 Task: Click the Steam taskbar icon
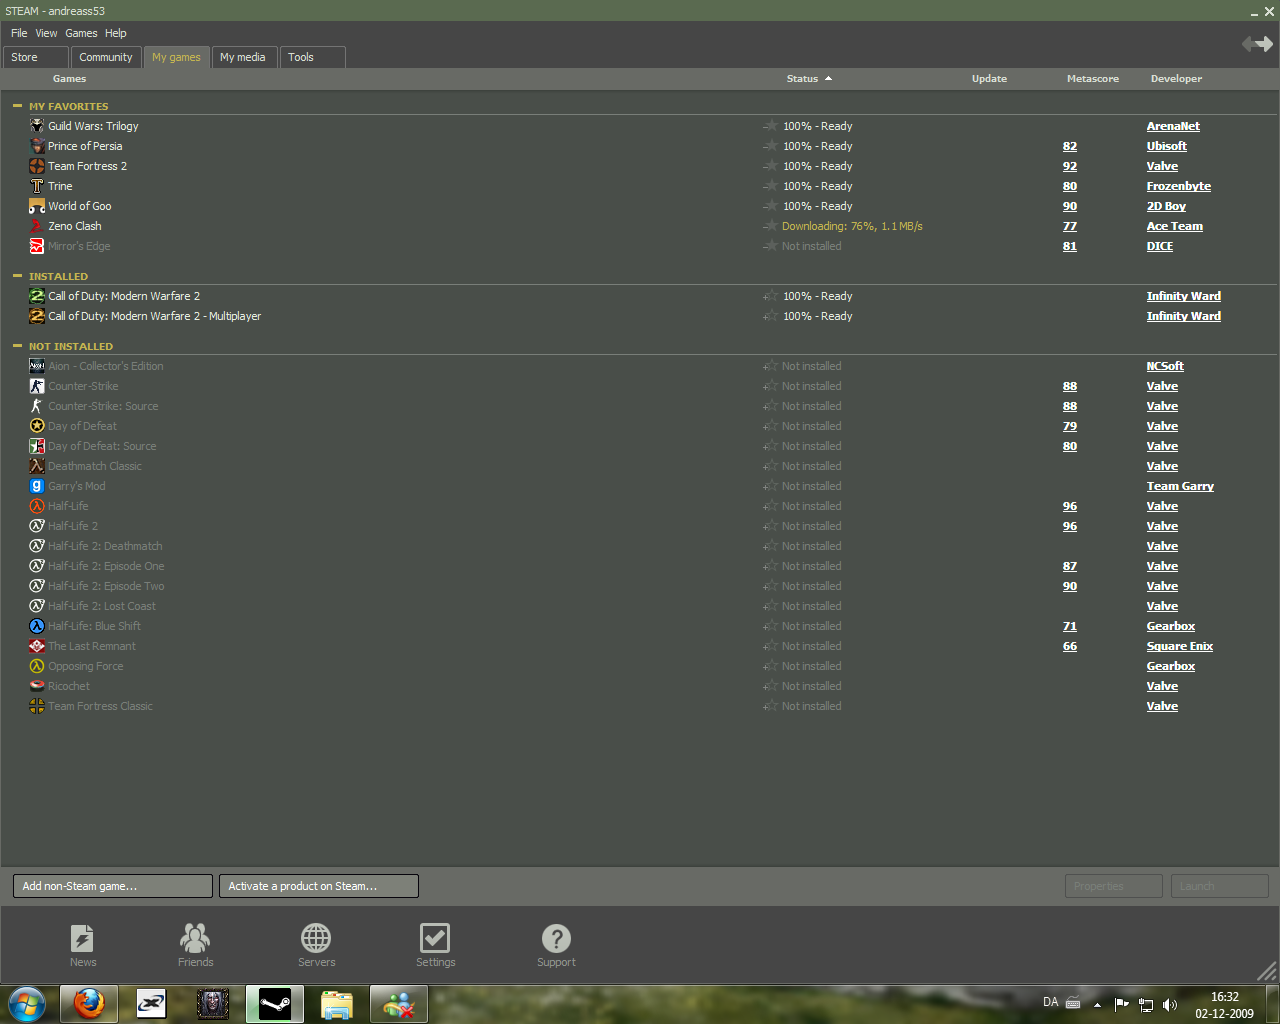(x=275, y=1003)
